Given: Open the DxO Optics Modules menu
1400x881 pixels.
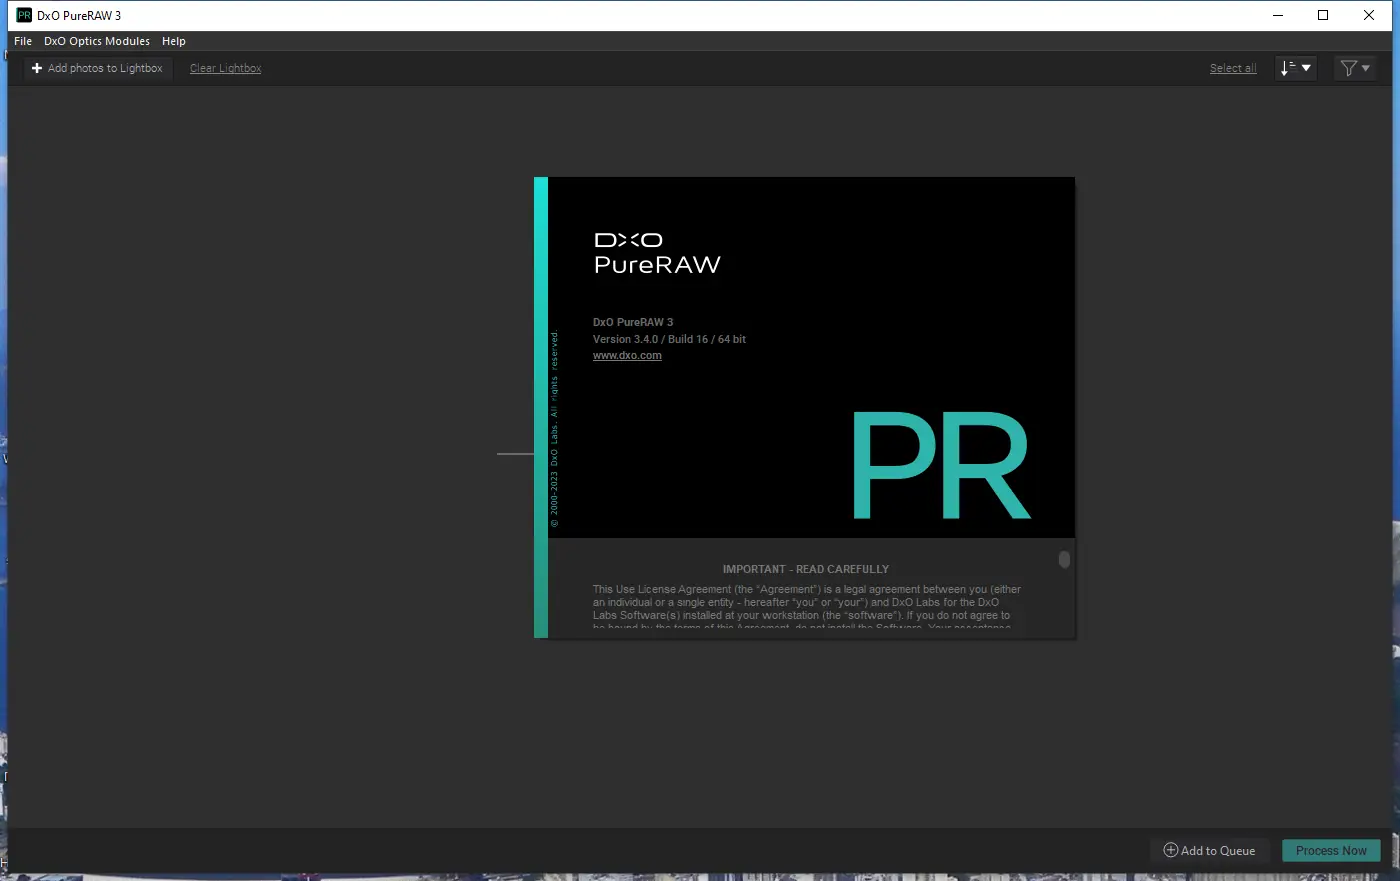Looking at the screenshot, I should [97, 41].
